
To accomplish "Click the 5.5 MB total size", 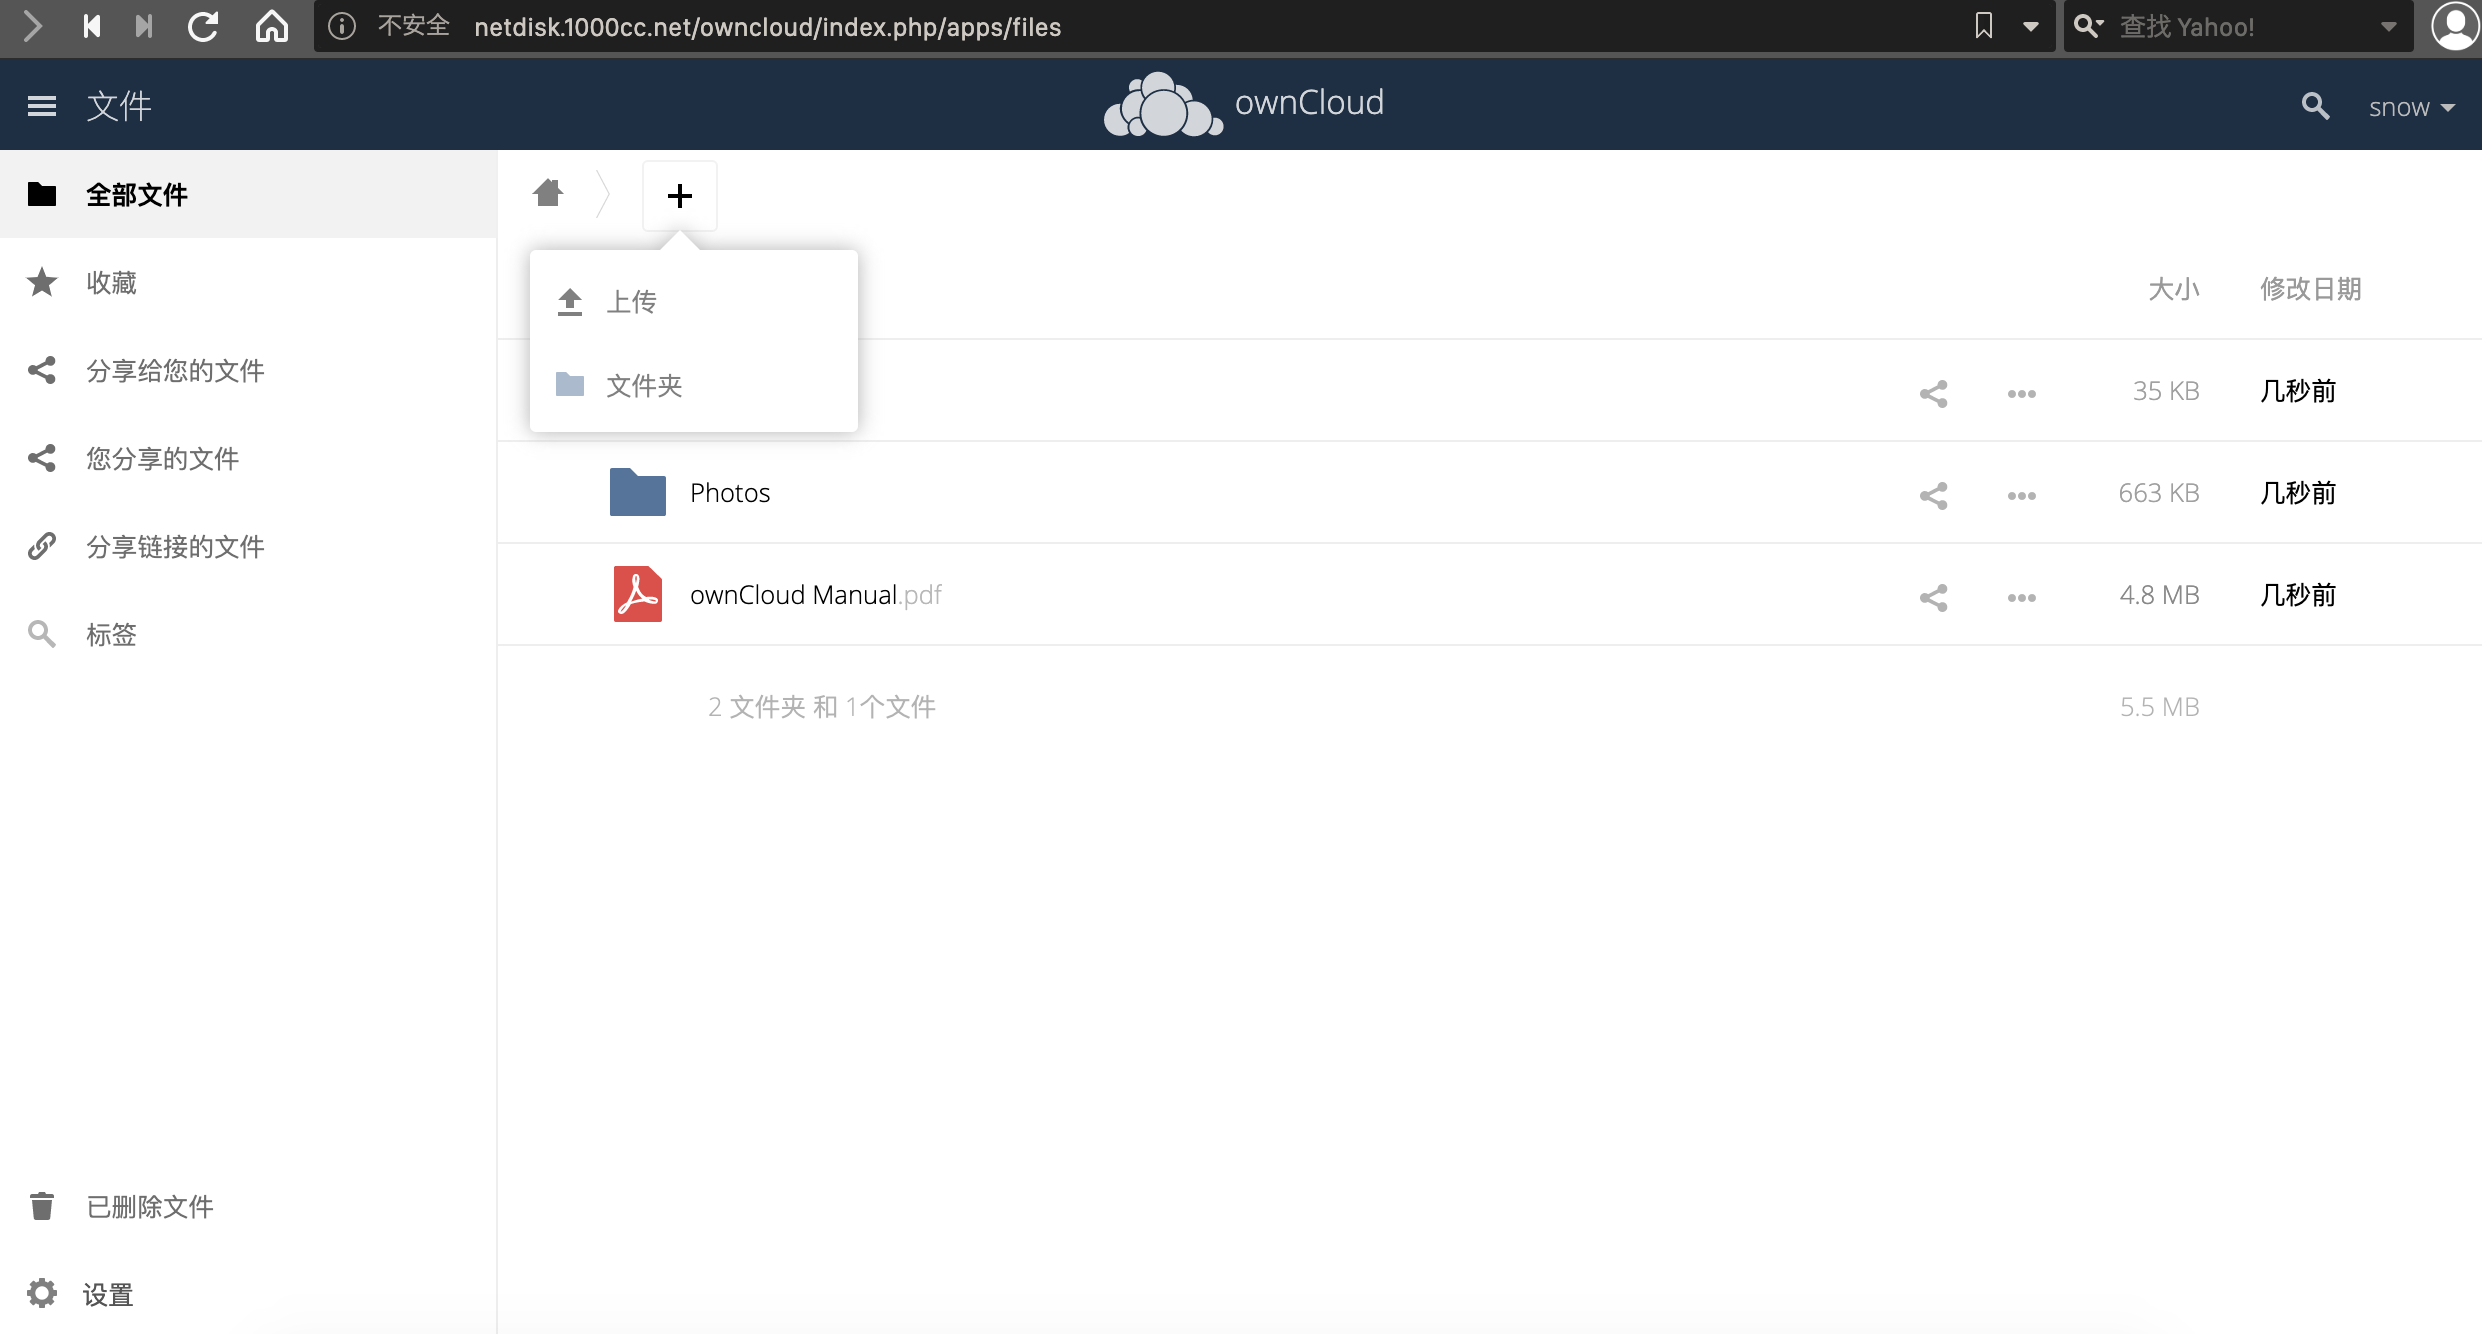I will tap(2159, 707).
